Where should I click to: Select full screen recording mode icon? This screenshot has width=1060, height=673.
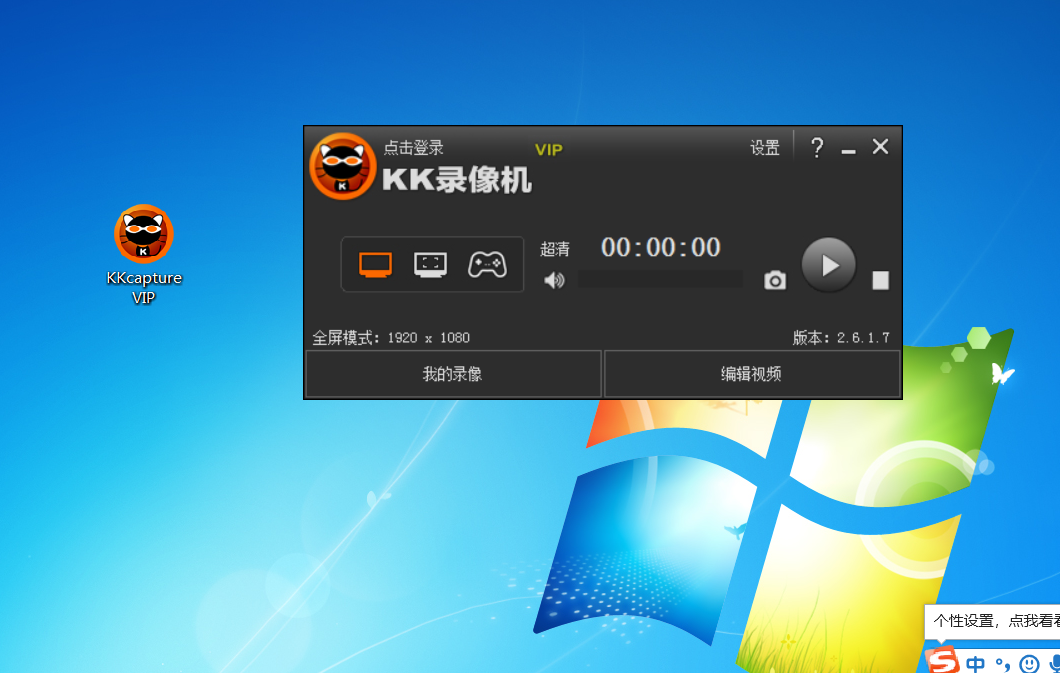(375, 265)
